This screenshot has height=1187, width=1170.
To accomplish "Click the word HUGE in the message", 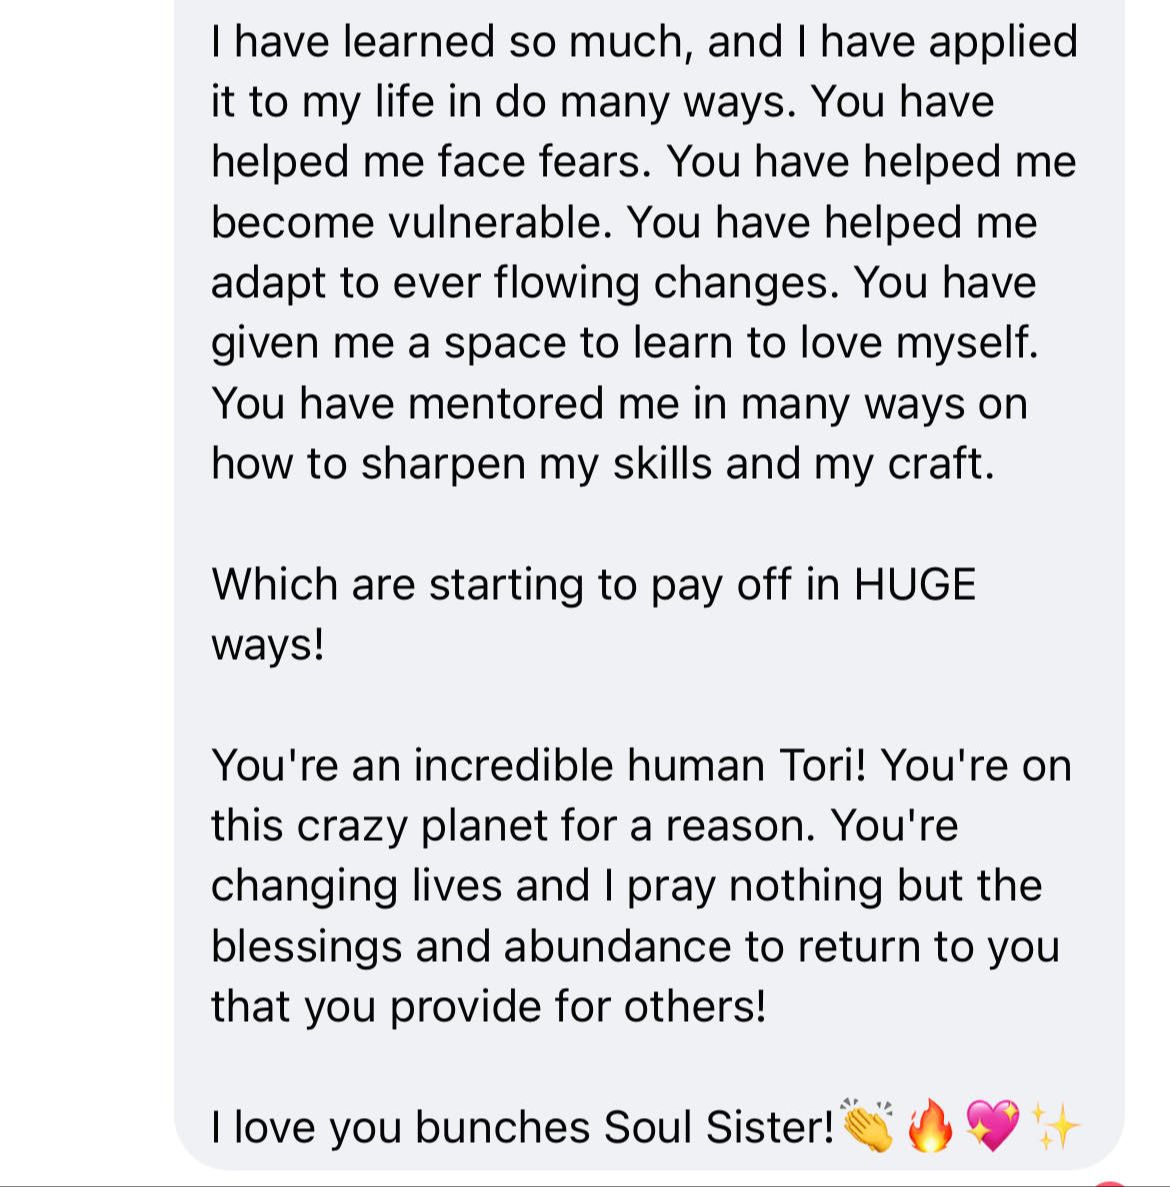I will 916,584.
